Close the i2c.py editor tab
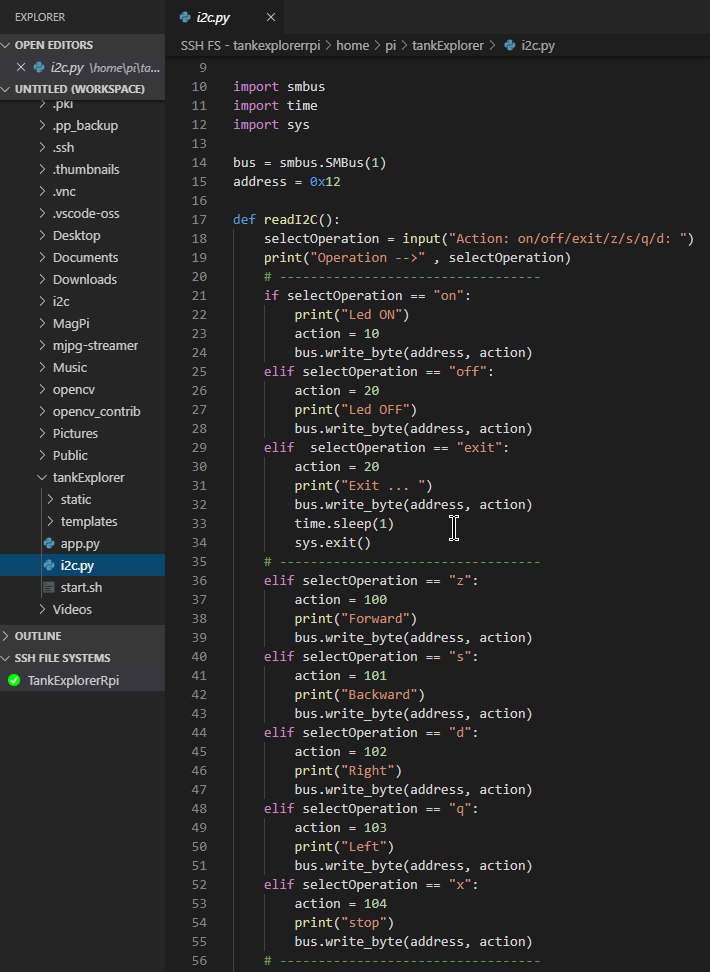 click(x=270, y=17)
